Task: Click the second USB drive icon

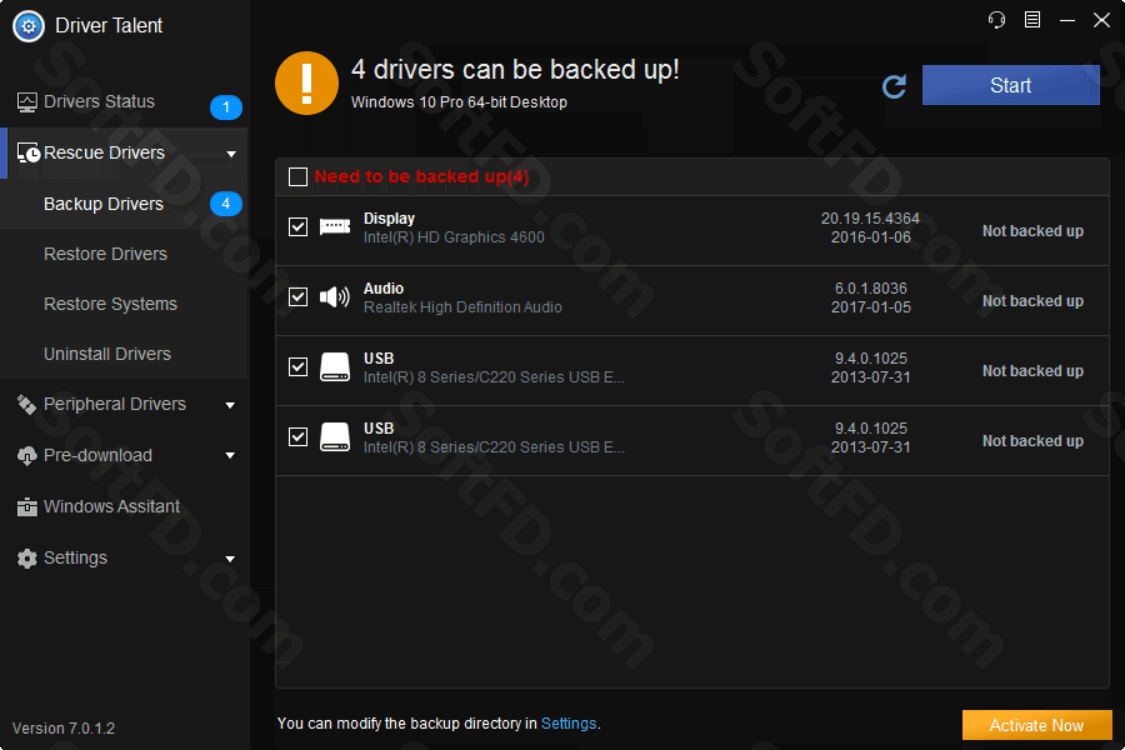Action: coord(334,436)
